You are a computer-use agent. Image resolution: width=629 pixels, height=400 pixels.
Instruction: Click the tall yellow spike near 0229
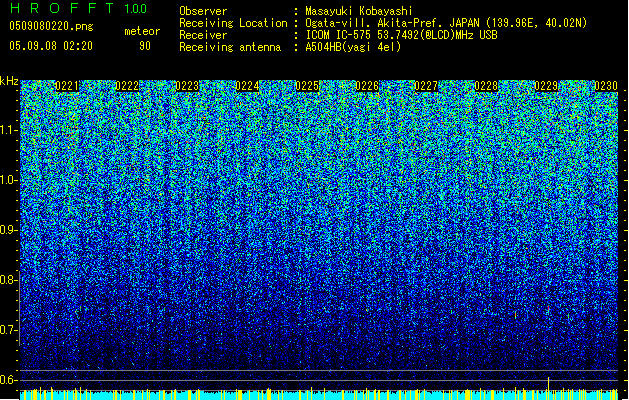pos(548,388)
